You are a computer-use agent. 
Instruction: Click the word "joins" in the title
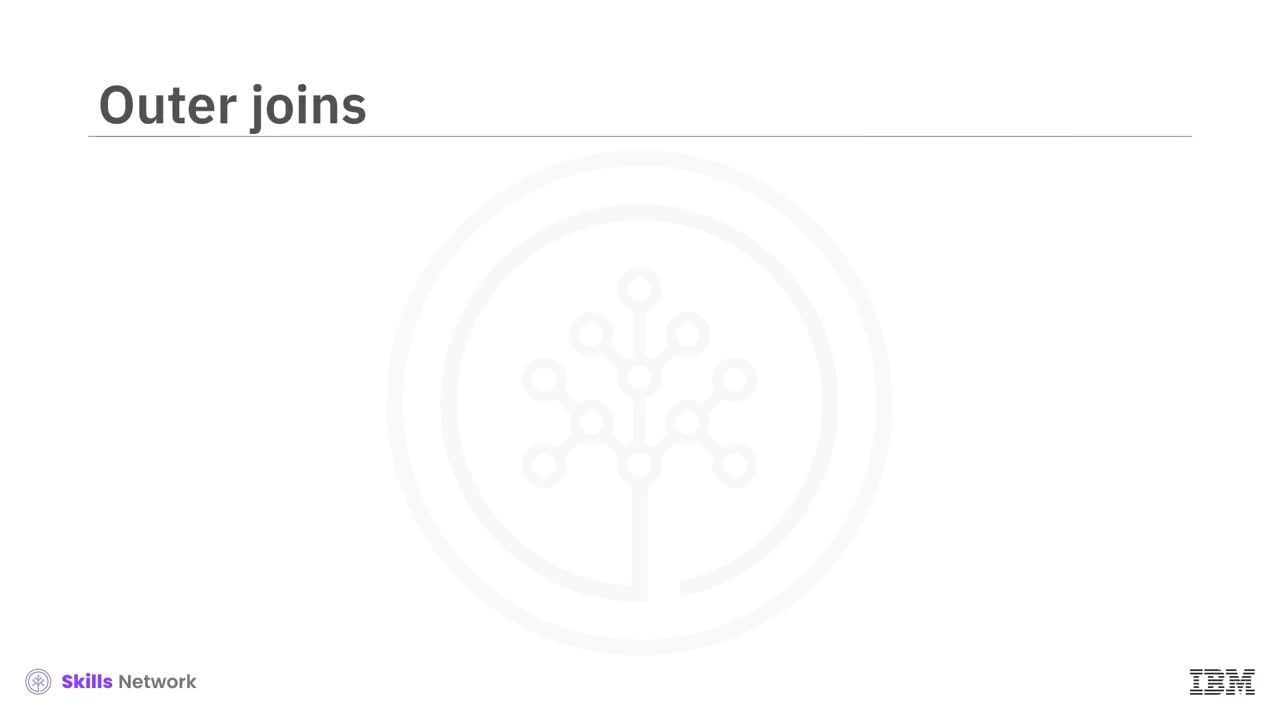(x=308, y=107)
